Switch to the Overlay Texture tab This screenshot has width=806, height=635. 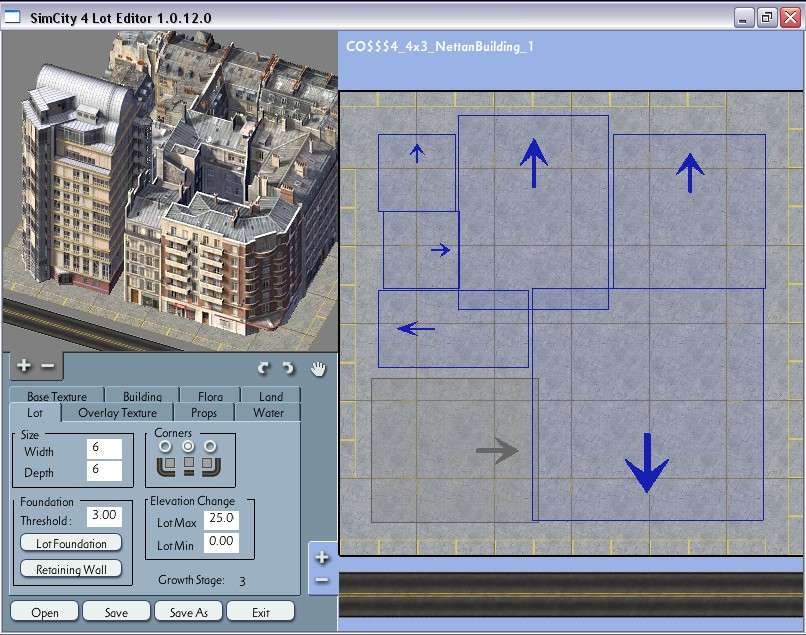point(118,413)
